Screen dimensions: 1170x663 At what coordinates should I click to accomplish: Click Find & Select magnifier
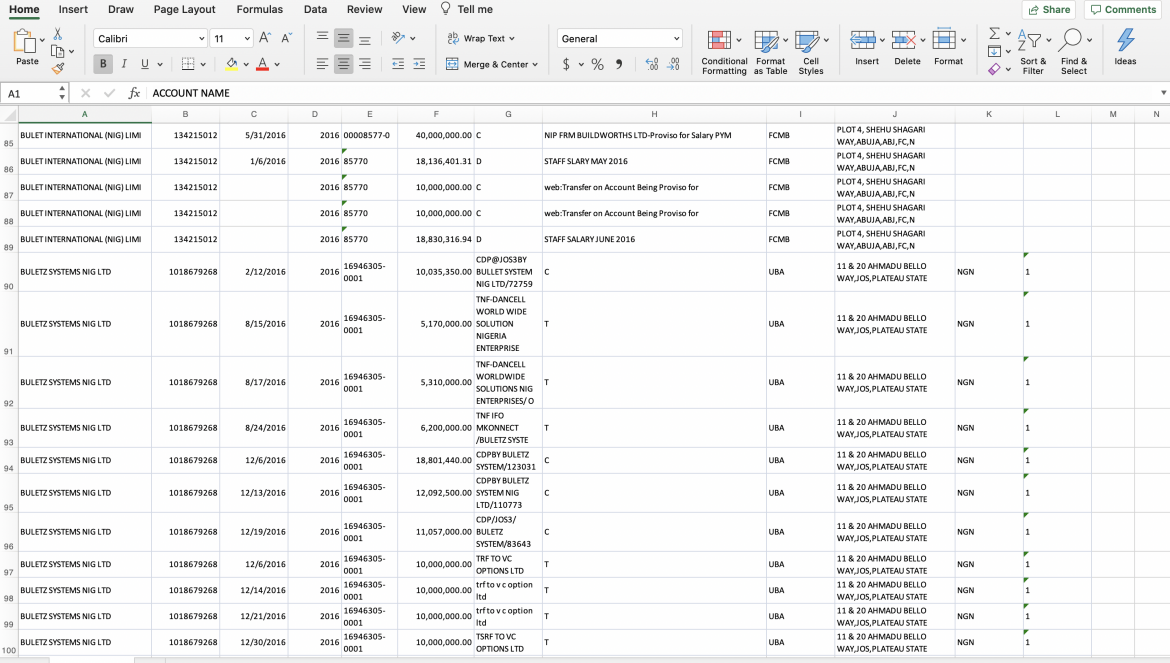[1074, 52]
